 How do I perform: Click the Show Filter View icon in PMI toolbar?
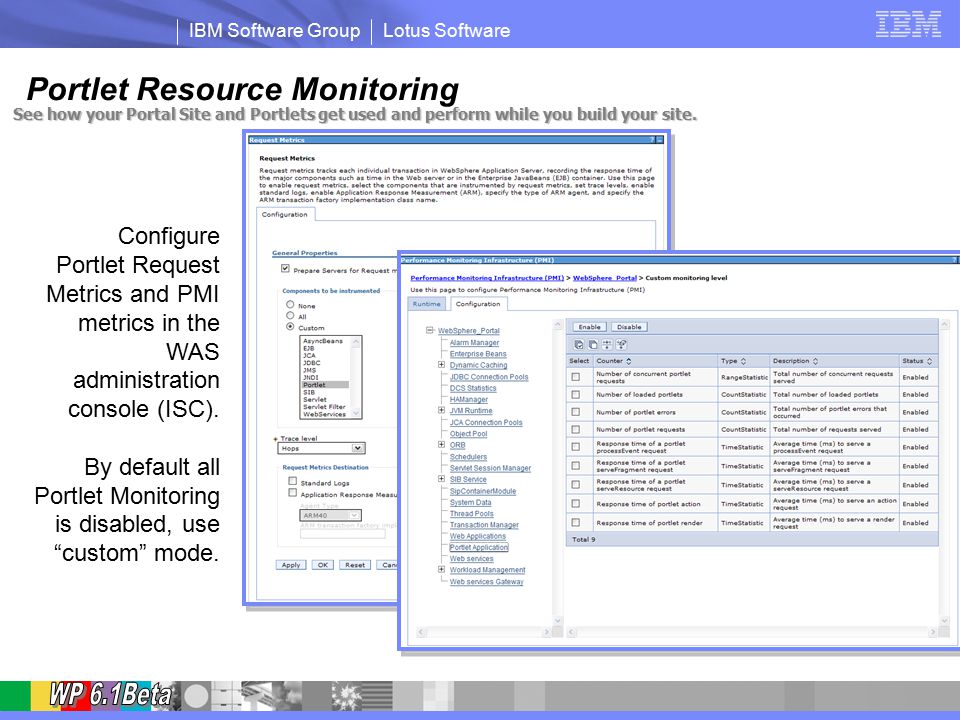pos(607,345)
